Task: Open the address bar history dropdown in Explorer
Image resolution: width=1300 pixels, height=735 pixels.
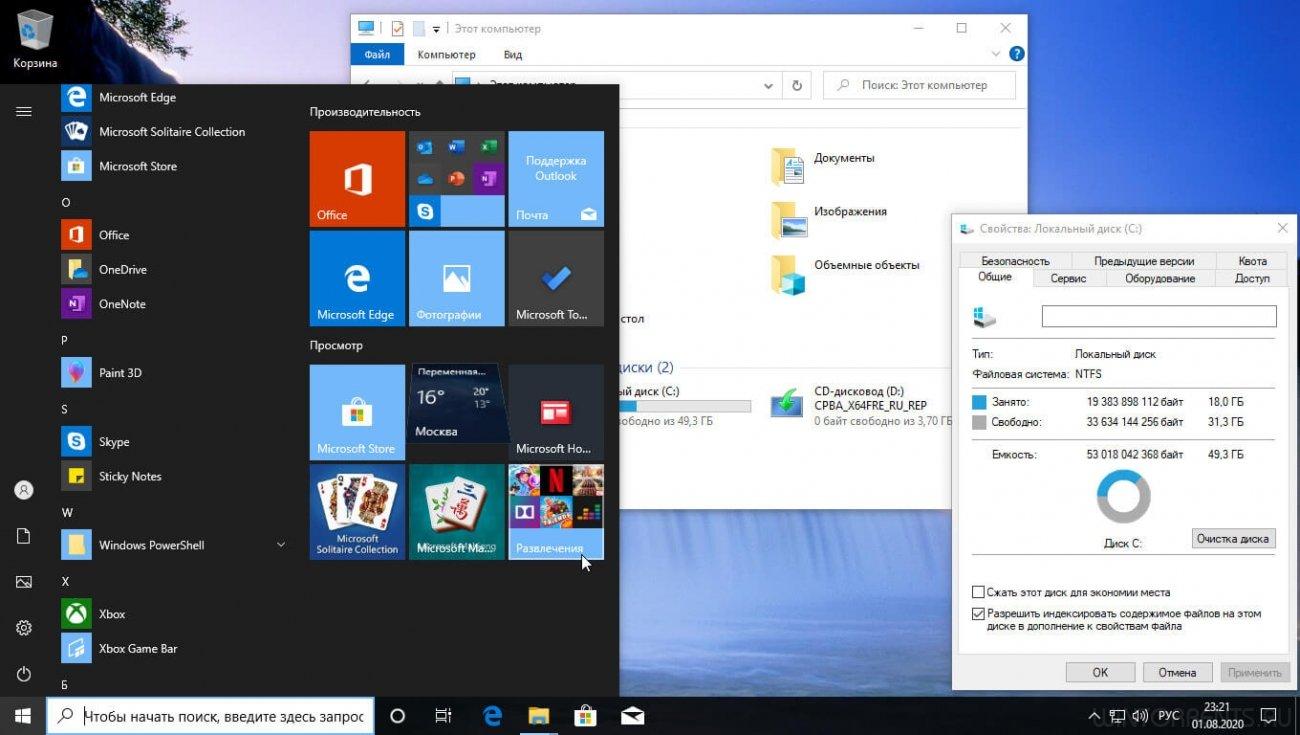Action: click(769, 86)
